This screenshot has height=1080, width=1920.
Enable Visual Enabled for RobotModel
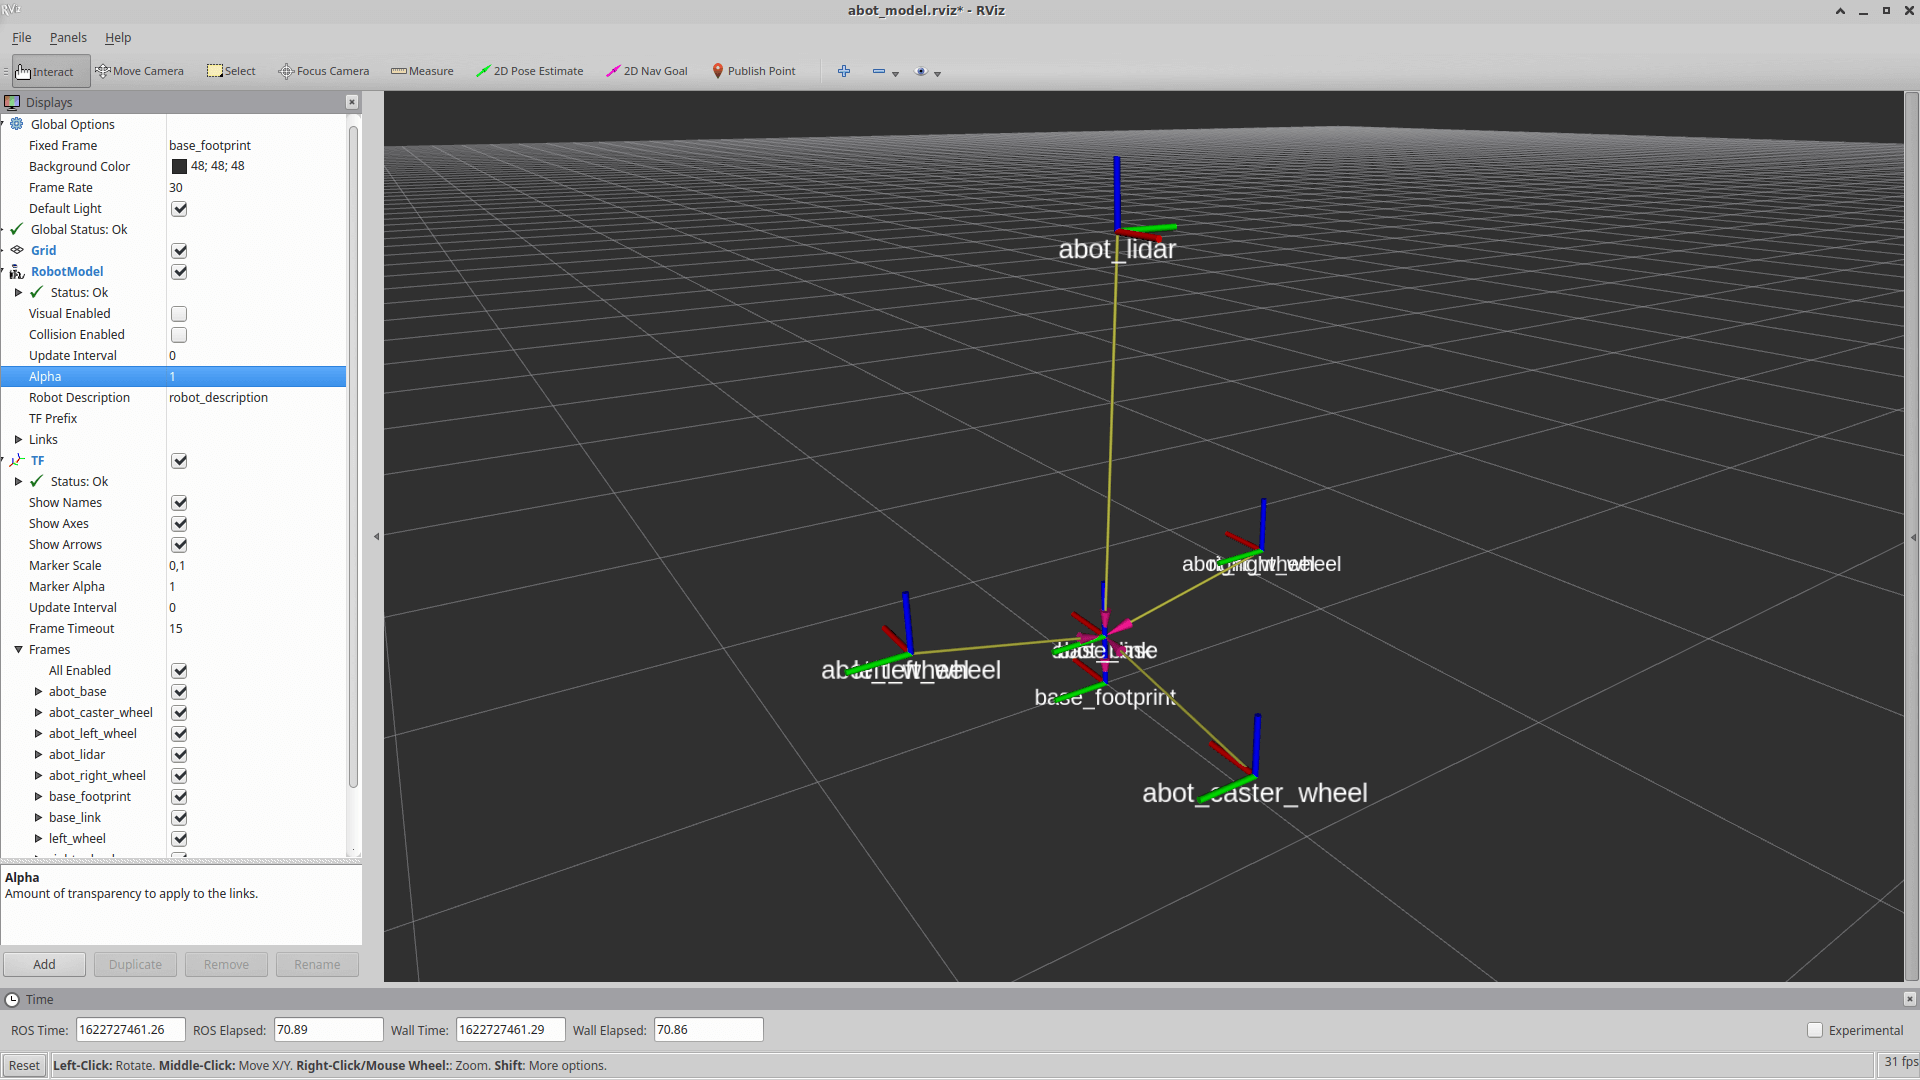(179, 313)
